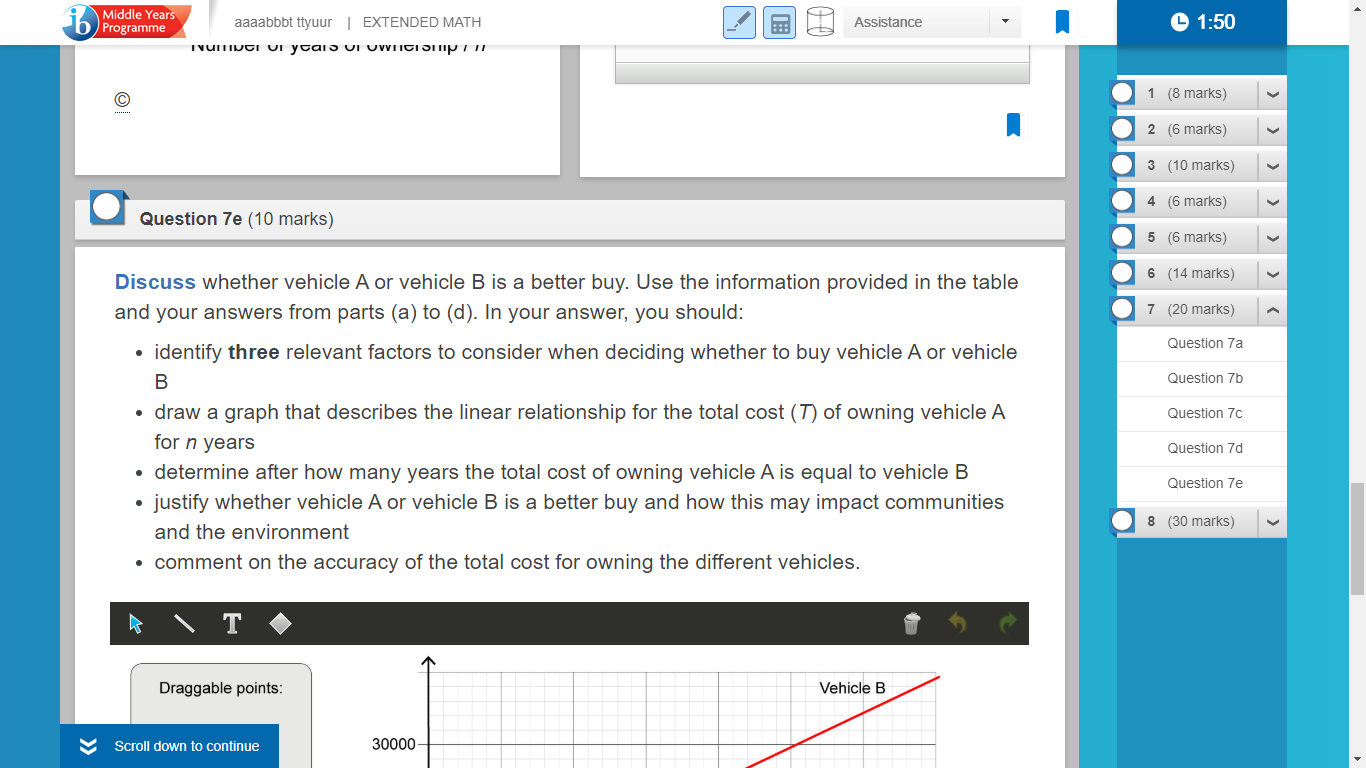Expand question 1 (8 marks) chevron
The image size is (1366, 768).
tap(1272, 93)
